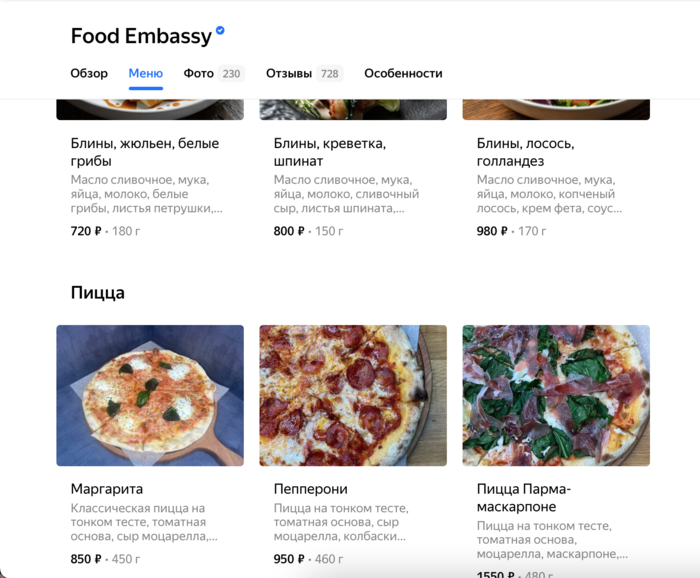Click the 728 reviews count badge
700x578 pixels.
(329, 74)
